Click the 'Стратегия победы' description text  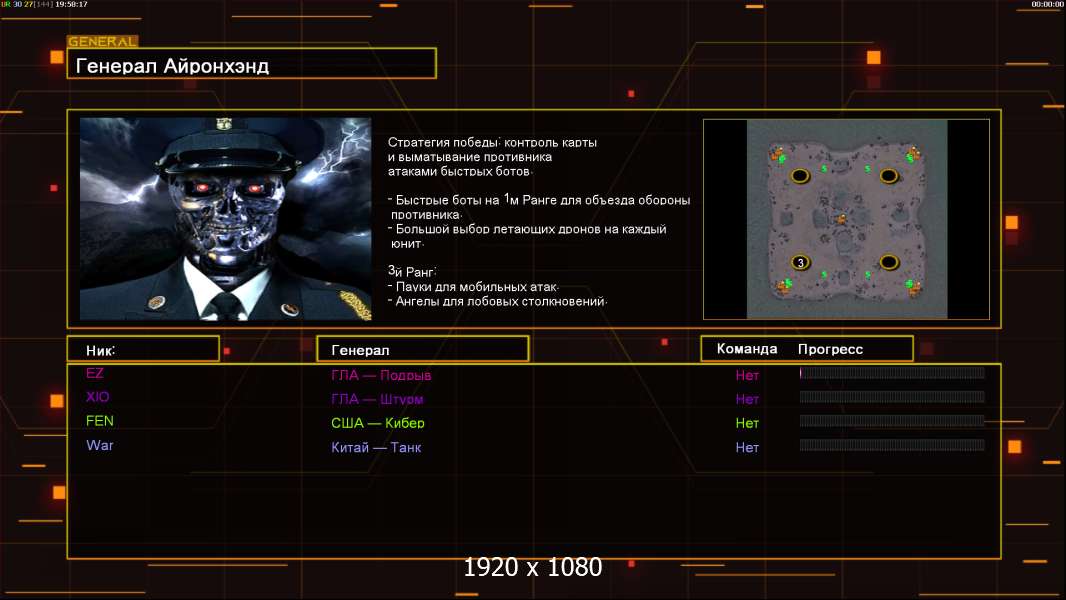pyautogui.click(x=492, y=156)
